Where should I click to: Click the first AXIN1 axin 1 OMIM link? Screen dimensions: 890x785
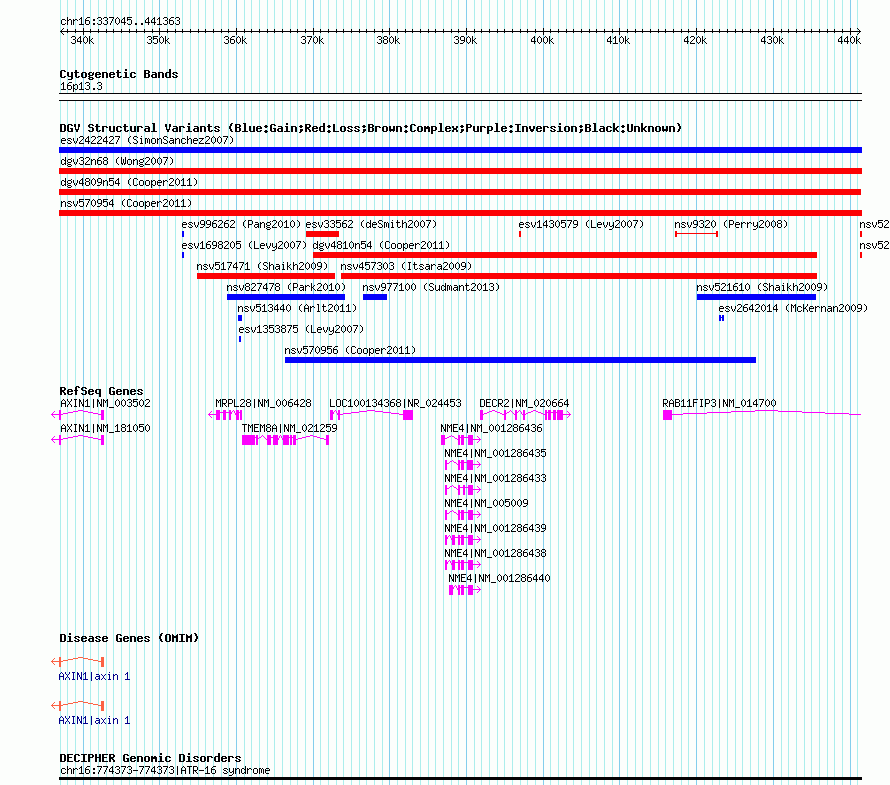coord(94,677)
